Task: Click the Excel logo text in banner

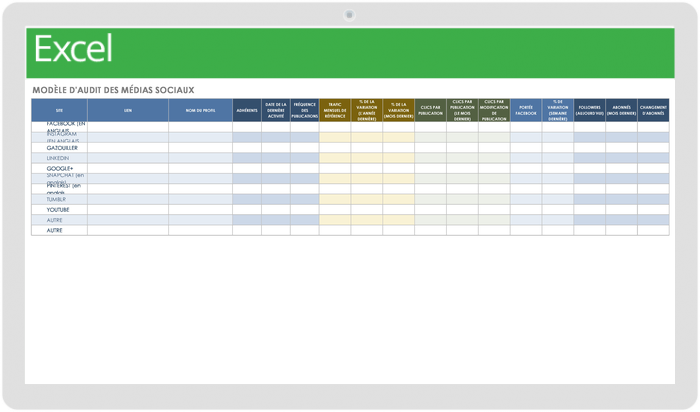Action: (73, 49)
